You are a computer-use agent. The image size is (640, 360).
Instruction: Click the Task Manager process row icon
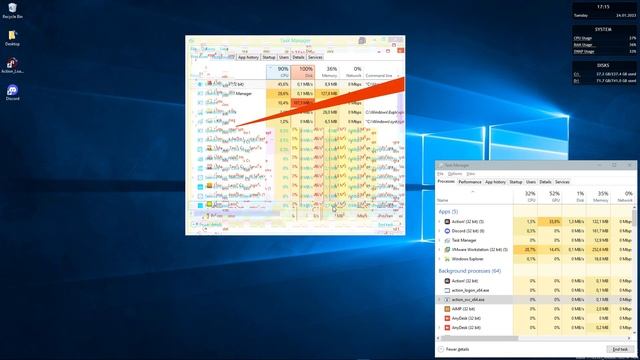pyautogui.click(x=447, y=240)
